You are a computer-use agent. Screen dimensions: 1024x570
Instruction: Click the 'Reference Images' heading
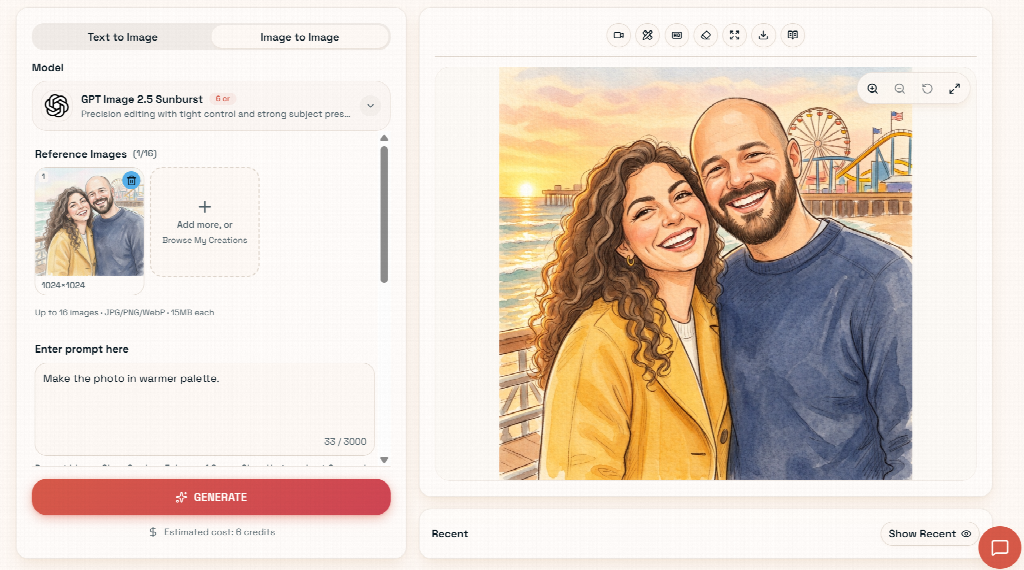coord(80,154)
